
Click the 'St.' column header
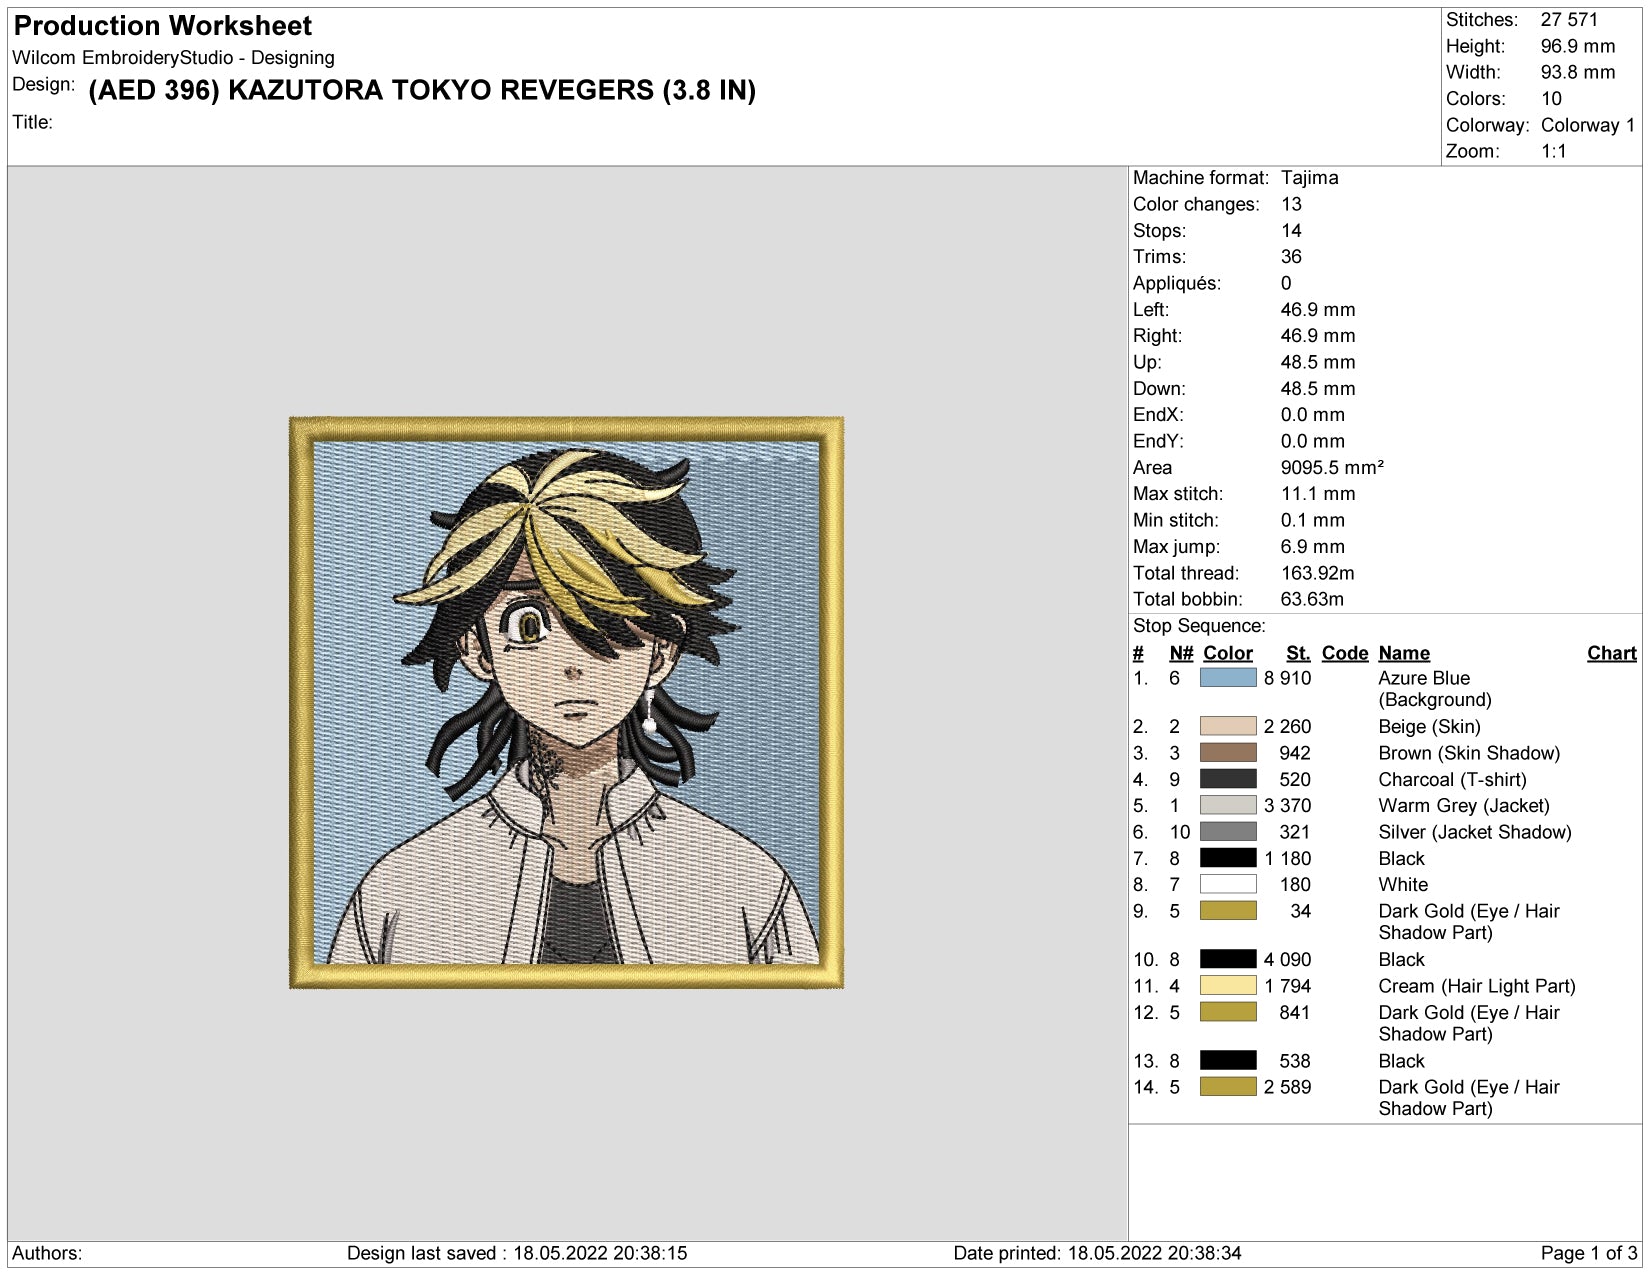point(1298,653)
